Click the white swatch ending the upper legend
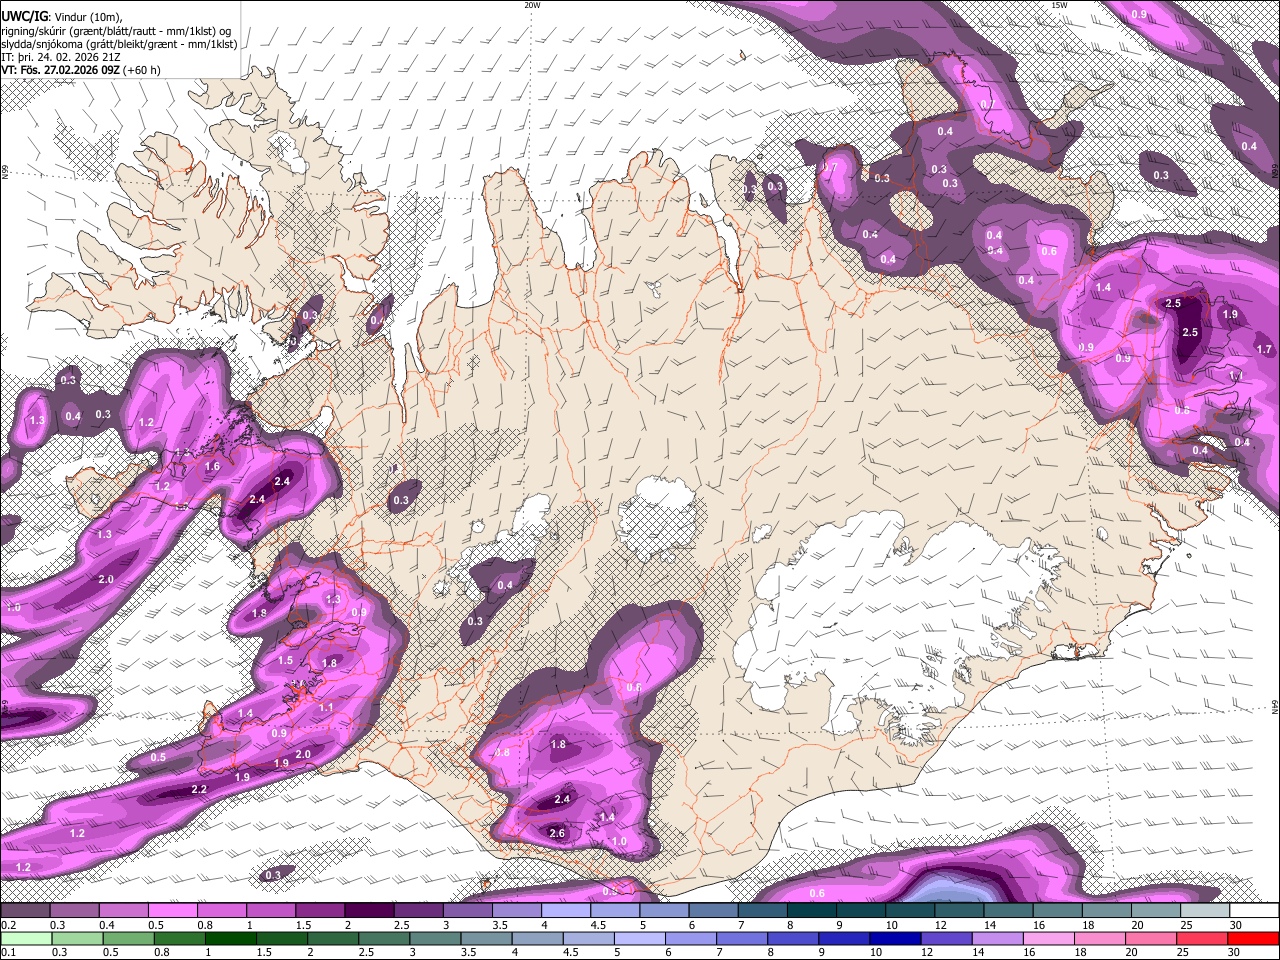 point(1255,910)
